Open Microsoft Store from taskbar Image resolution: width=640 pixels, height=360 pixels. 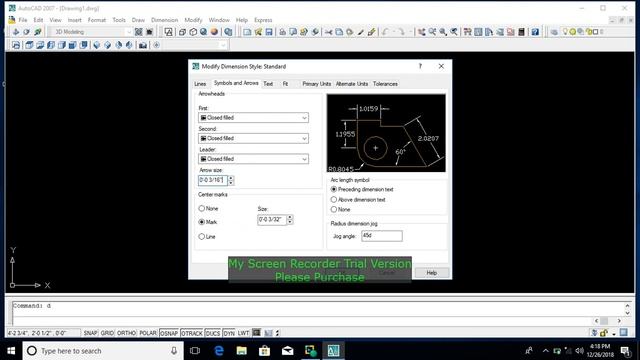point(264,351)
